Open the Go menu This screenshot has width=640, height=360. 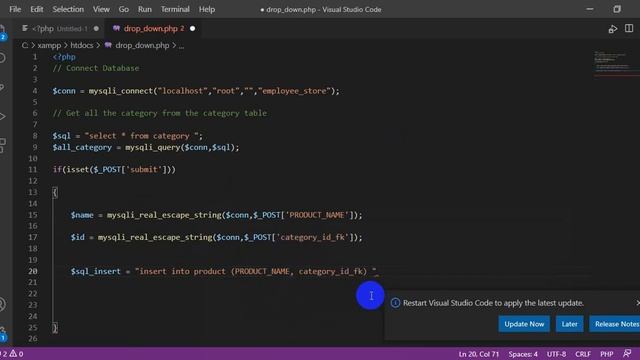[124, 9]
